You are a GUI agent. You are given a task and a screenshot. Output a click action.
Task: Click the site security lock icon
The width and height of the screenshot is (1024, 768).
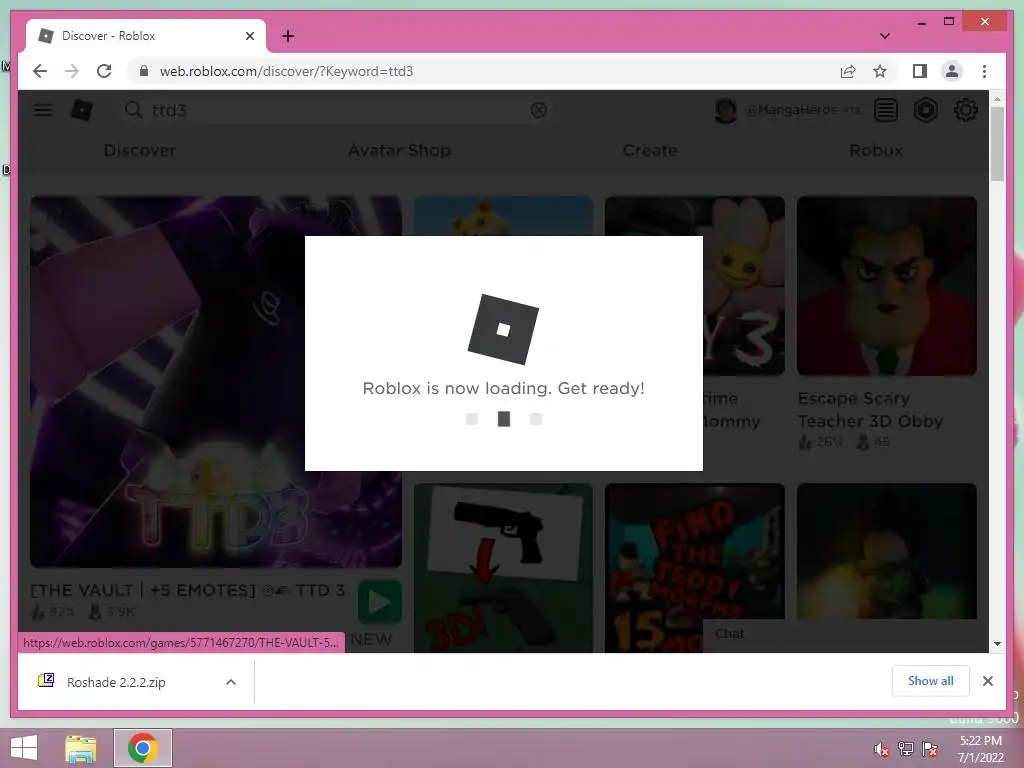click(144, 71)
